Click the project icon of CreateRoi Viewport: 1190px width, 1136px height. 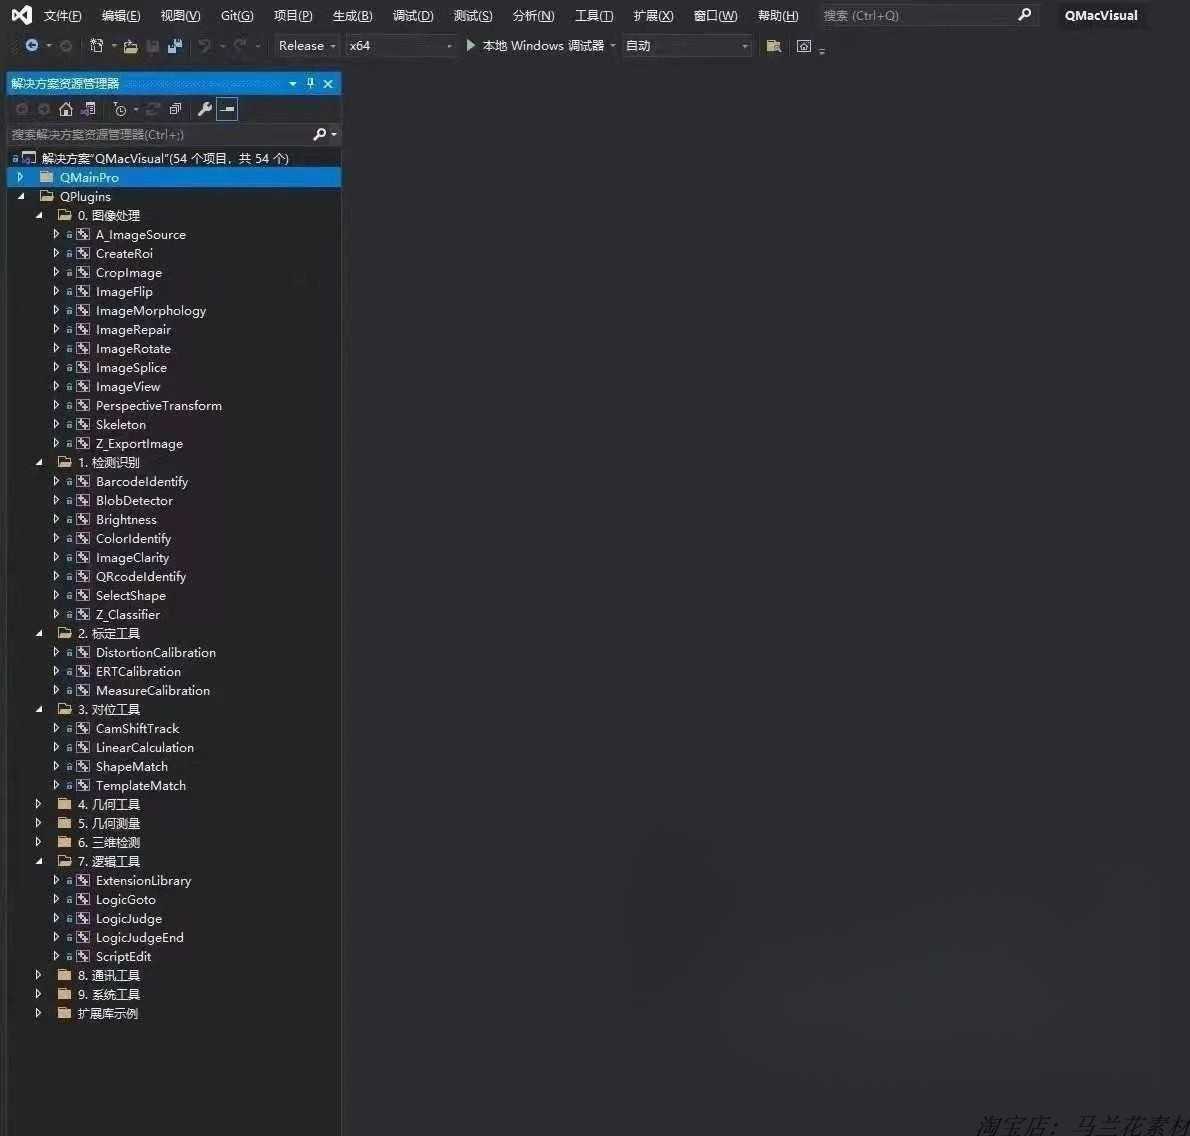[83, 253]
